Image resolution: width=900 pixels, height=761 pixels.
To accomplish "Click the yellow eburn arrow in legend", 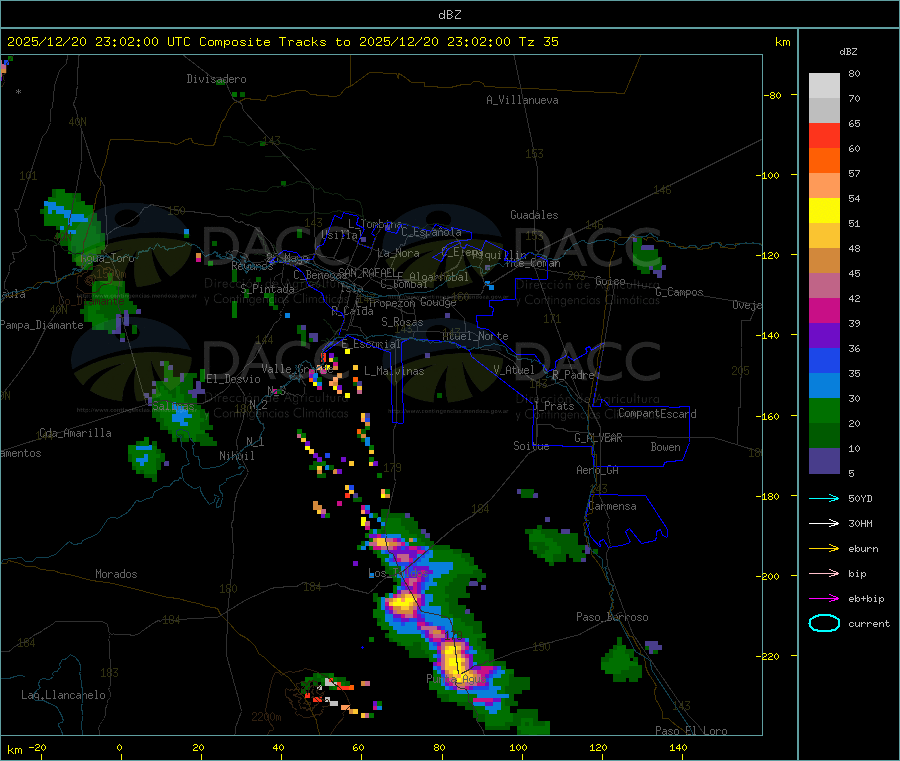I will tap(824, 549).
